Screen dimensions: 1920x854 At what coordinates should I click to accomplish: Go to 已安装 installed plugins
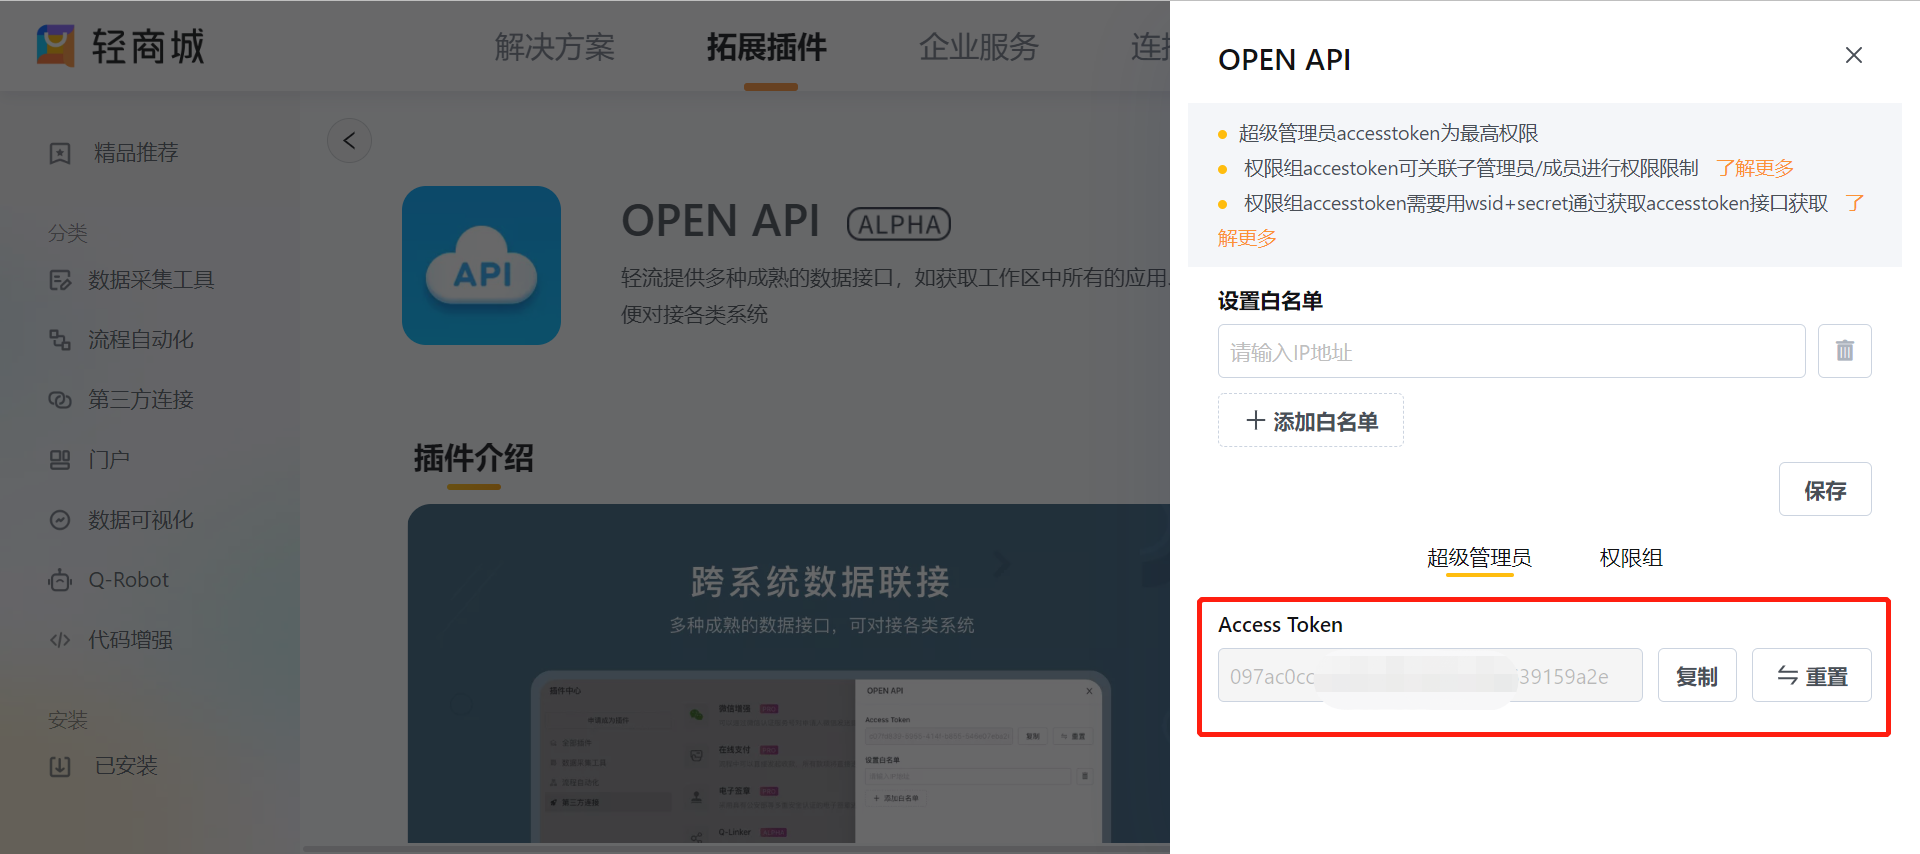(125, 766)
